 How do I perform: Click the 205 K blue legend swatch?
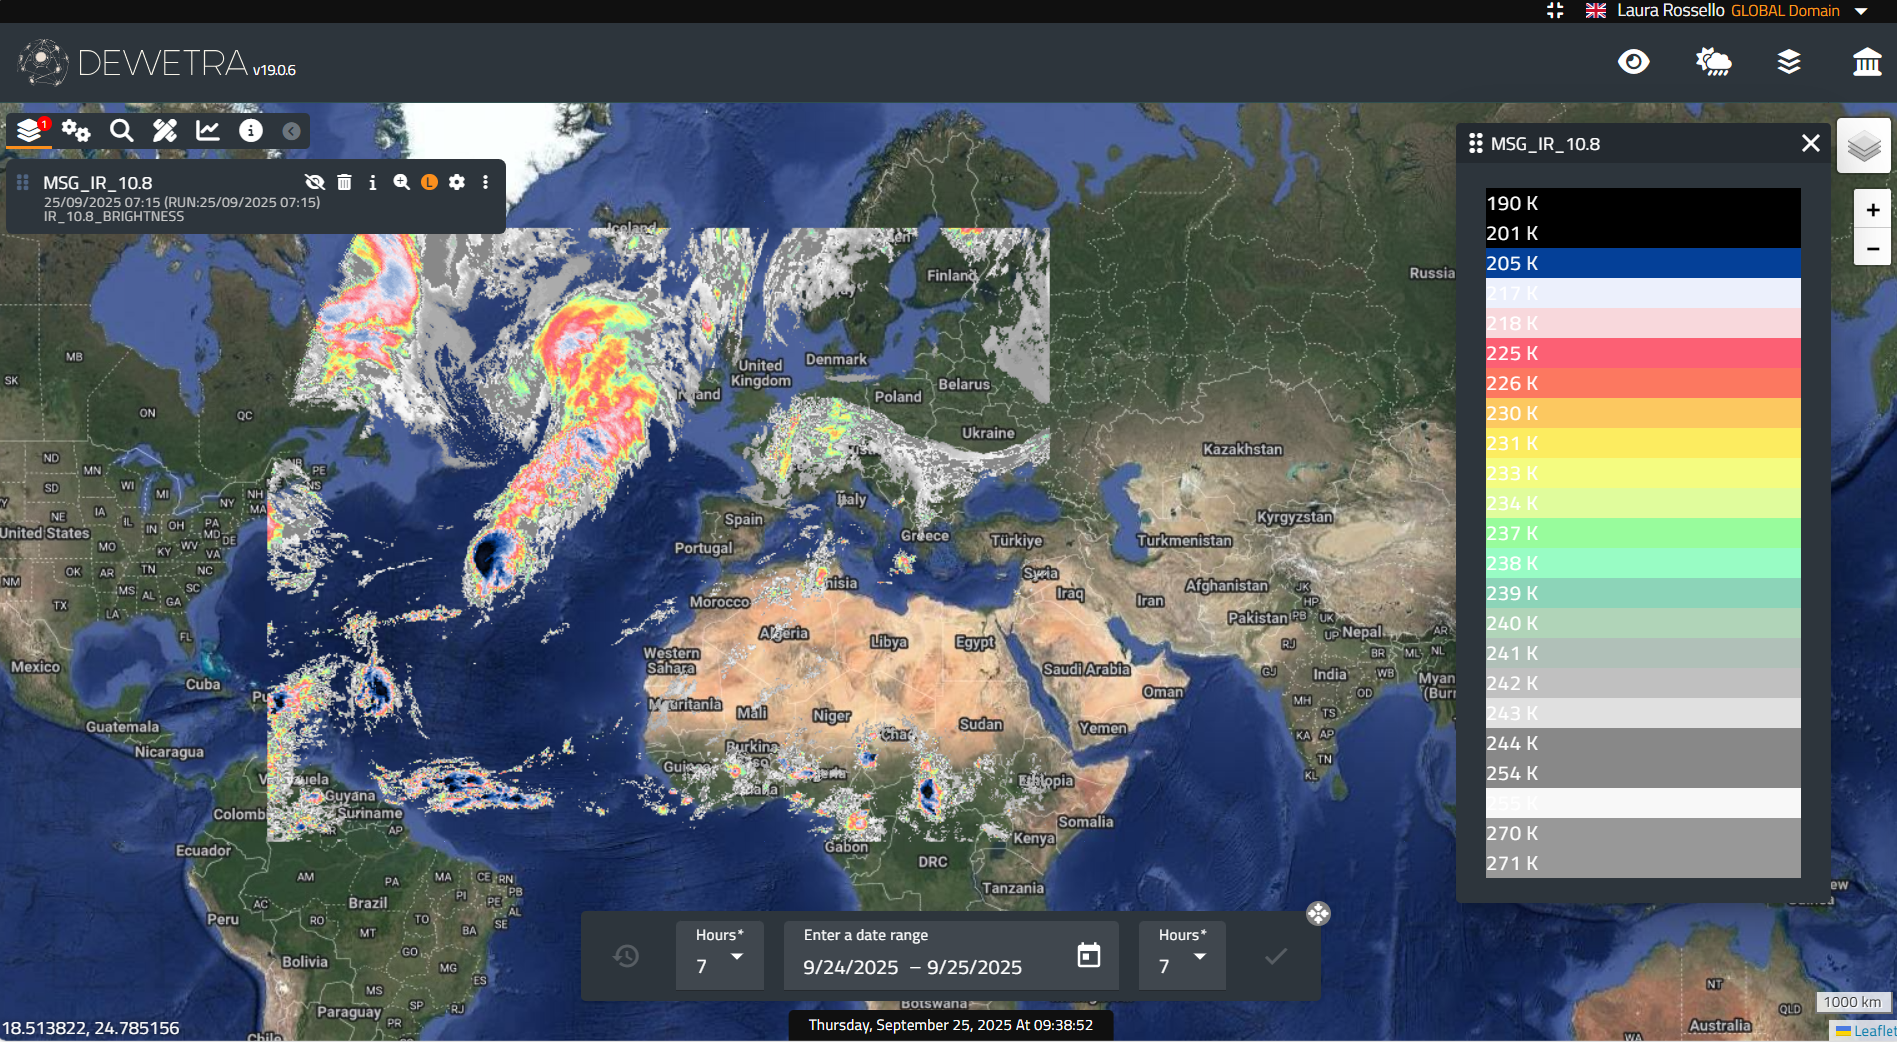pos(1642,263)
